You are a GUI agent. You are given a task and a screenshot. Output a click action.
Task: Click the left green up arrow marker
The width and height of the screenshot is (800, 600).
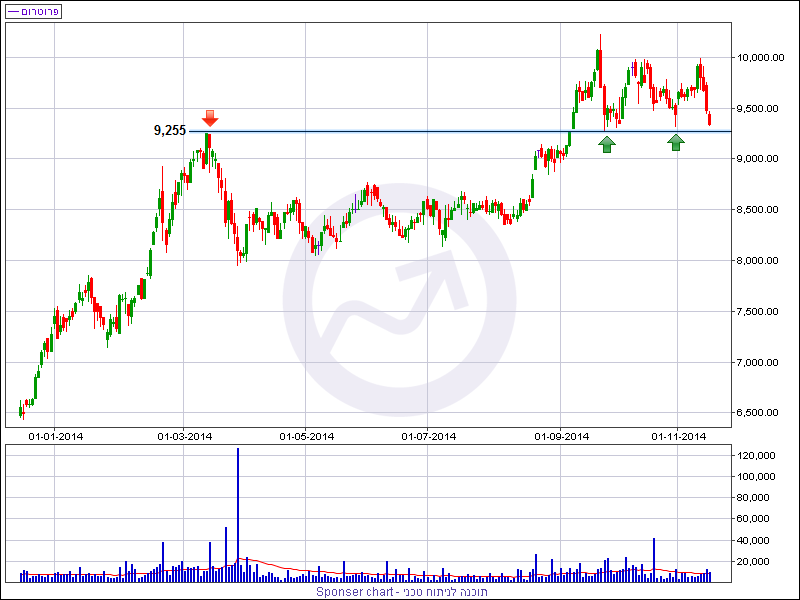(x=607, y=145)
